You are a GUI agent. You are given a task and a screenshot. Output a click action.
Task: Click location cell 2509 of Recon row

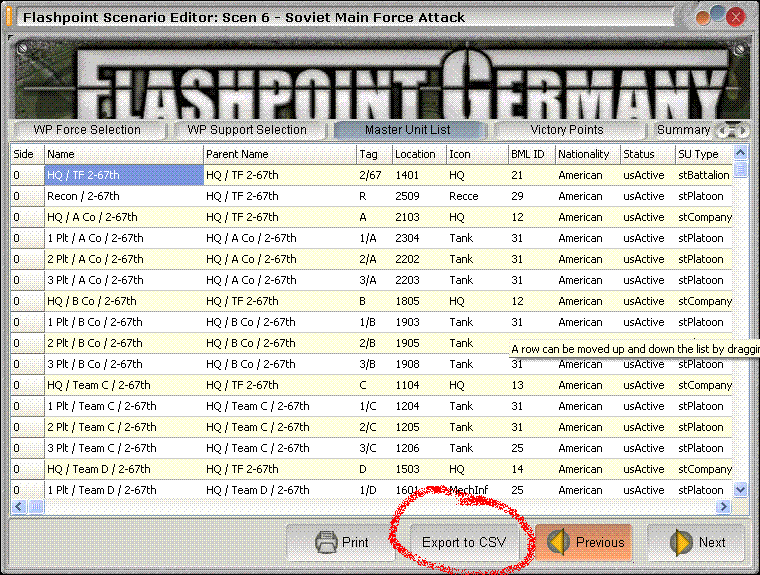click(419, 196)
